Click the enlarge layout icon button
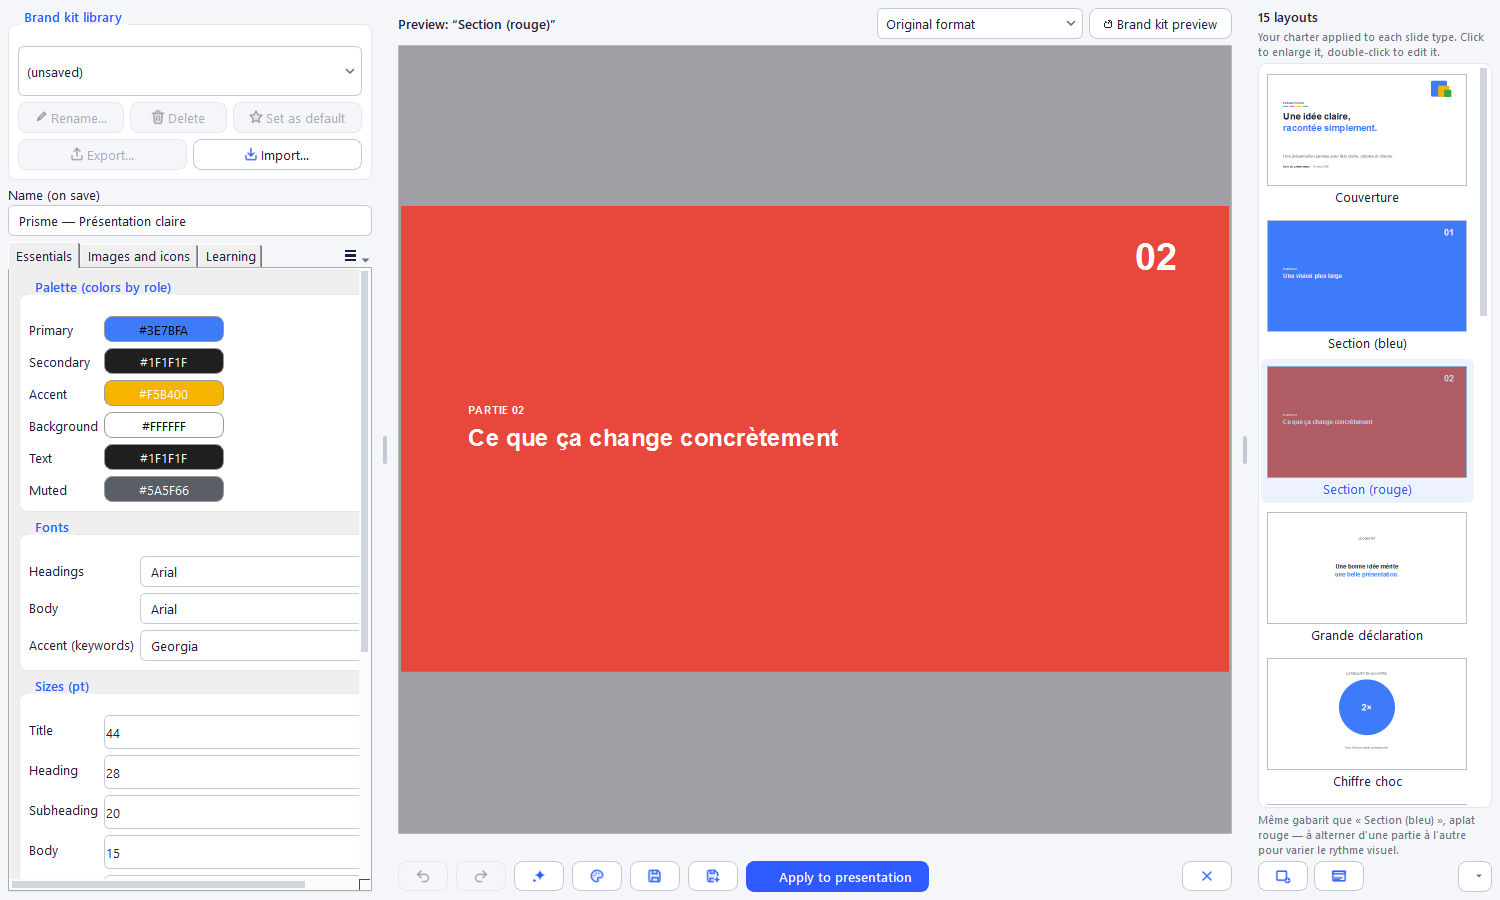The height and width of the screenshot is (900, 1500). tap(1283, 876)
